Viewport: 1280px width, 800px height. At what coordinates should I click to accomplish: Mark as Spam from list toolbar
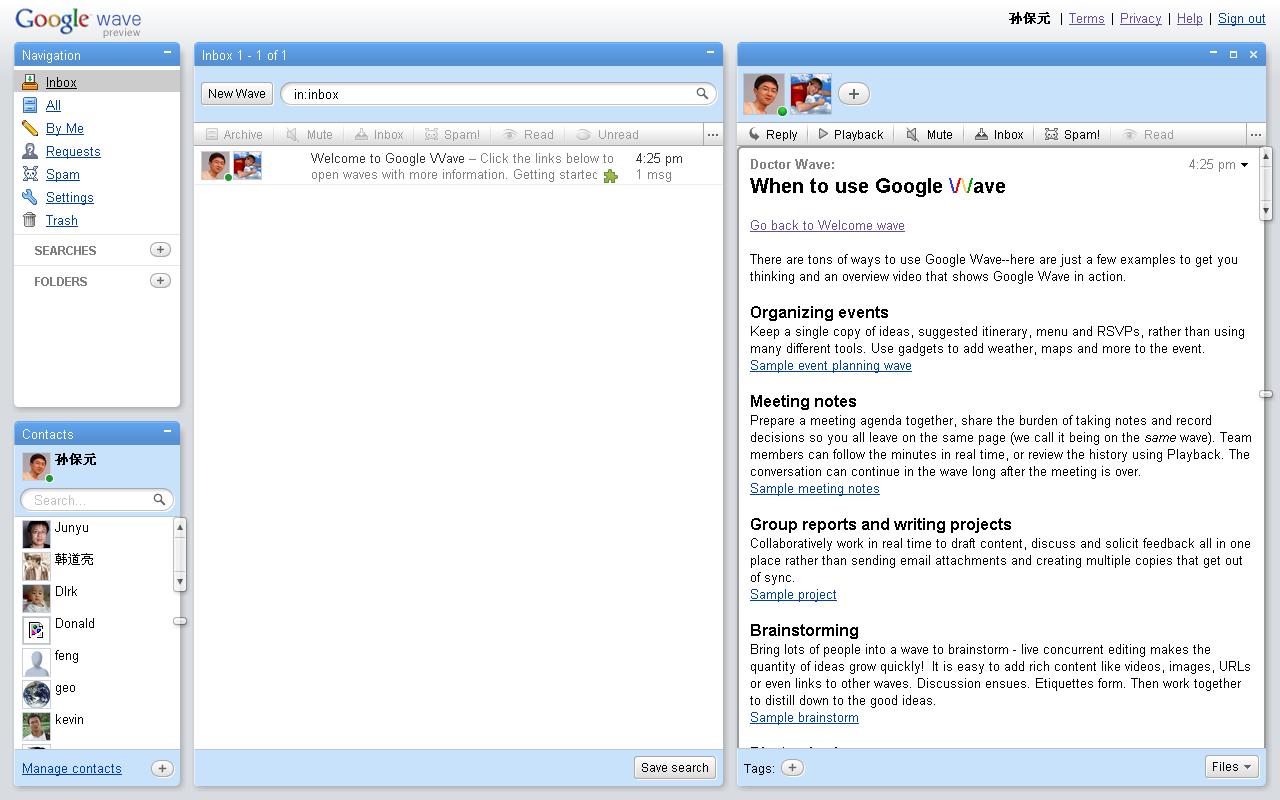pyautogui.click(x=452, y=135)
